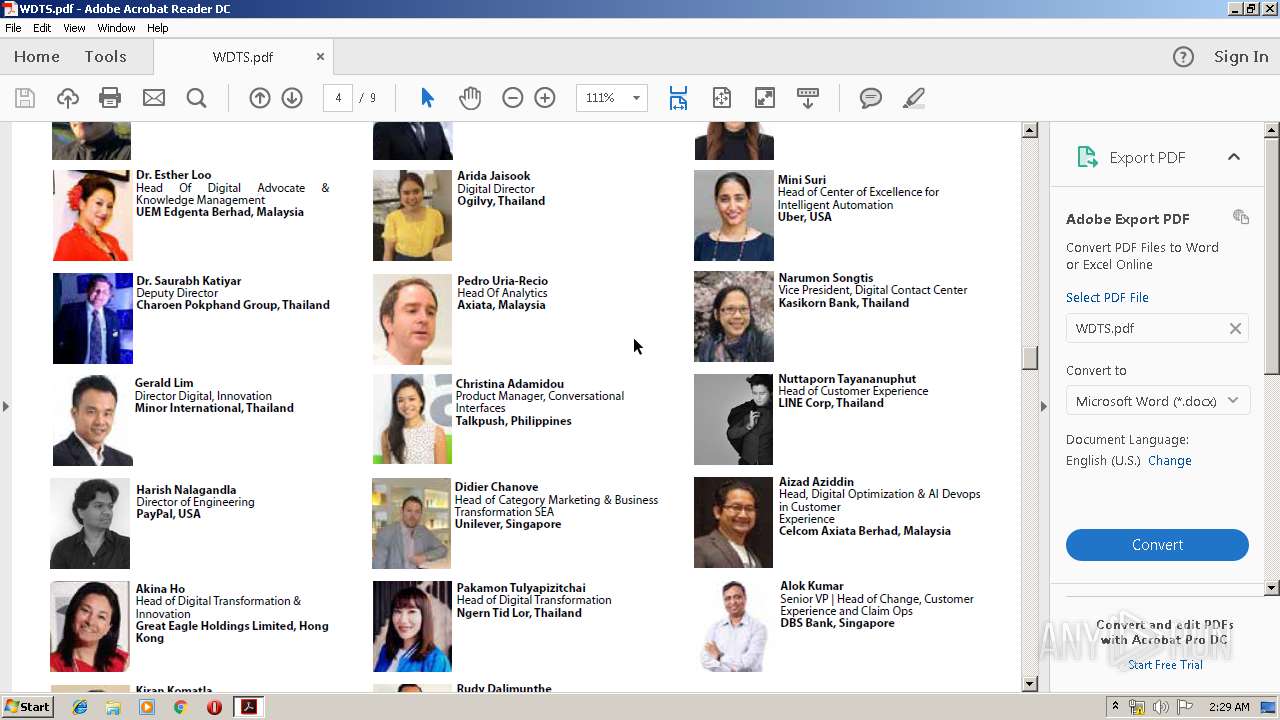1280x720 pixels.
Task: Zoom in with the plus circle
Action: [545, 98]
